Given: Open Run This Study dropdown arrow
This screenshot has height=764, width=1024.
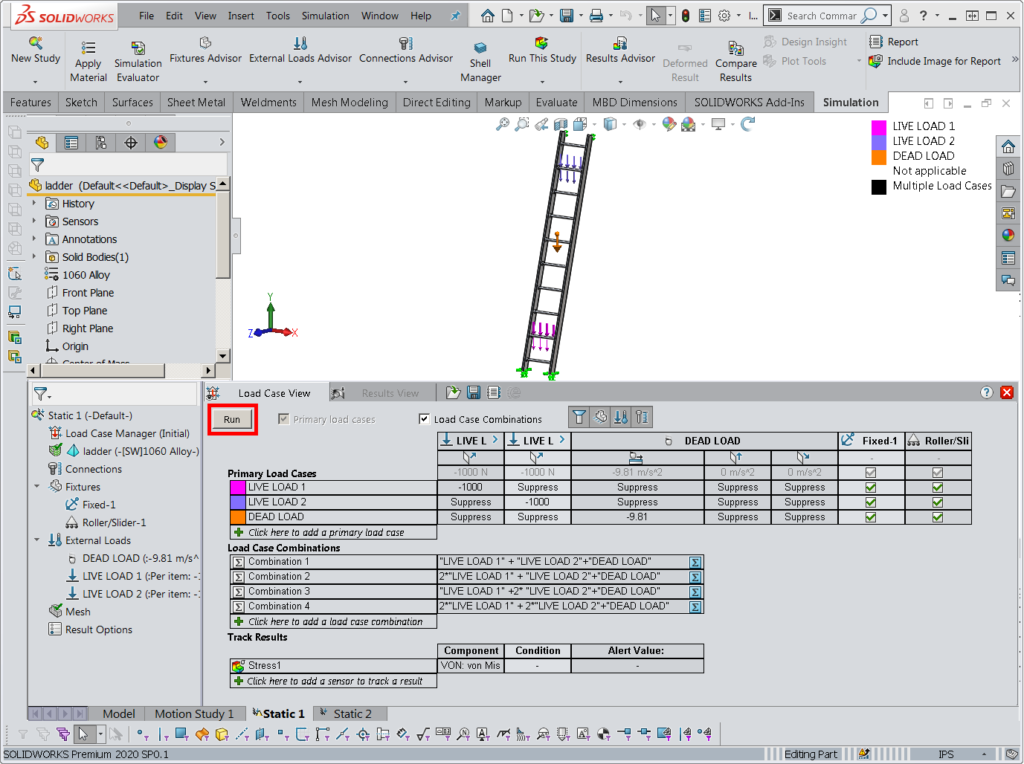Looking at the screenshot, I should pos(542,82).
